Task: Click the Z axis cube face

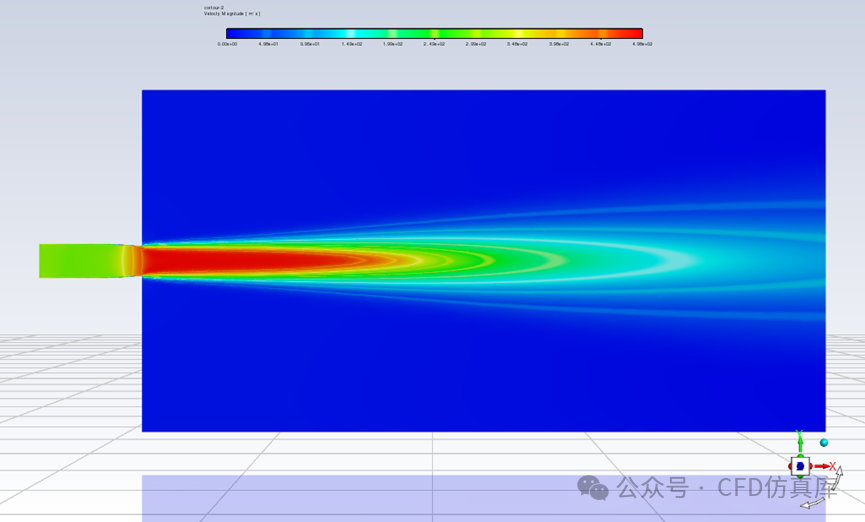Action: coord(800,466)
